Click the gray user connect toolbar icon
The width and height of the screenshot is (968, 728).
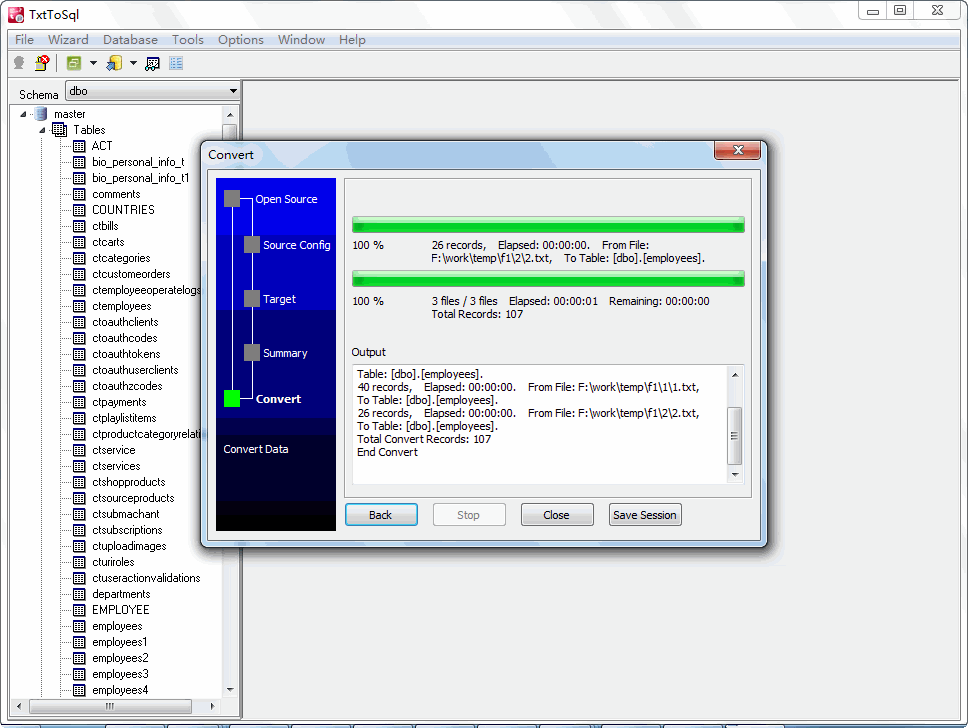pyautogui.click(x=19, y=63)
